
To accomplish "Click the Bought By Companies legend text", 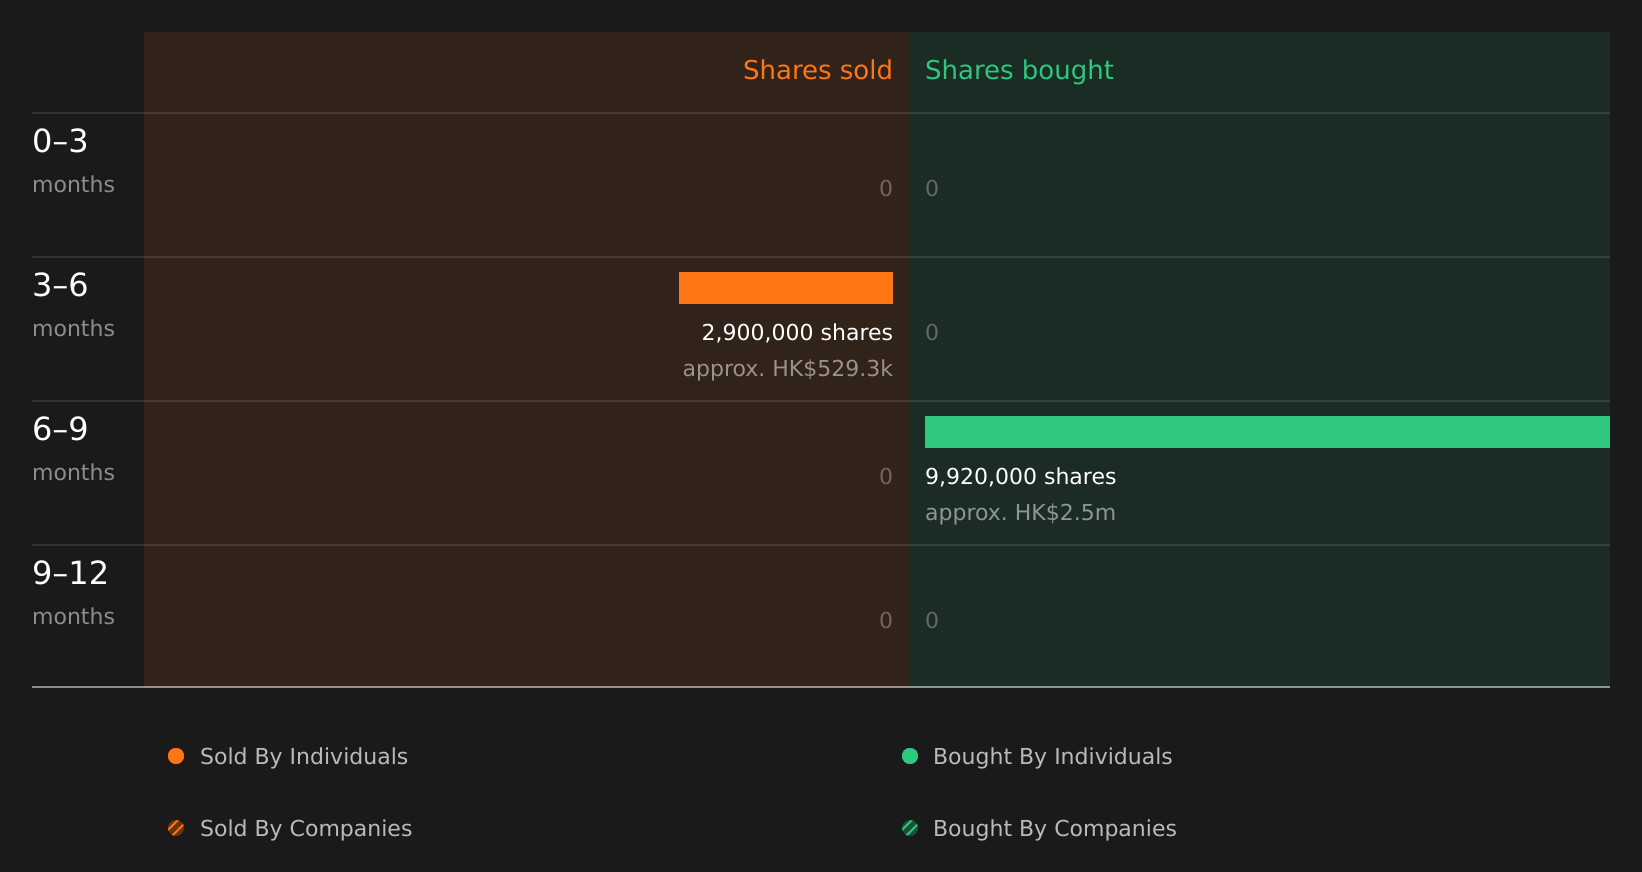I will pyautogui.click(x=1054, y=828).
